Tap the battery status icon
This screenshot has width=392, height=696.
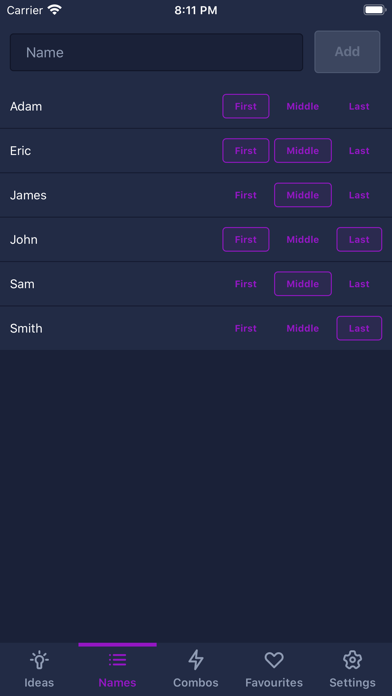click(x=375, y=10)
